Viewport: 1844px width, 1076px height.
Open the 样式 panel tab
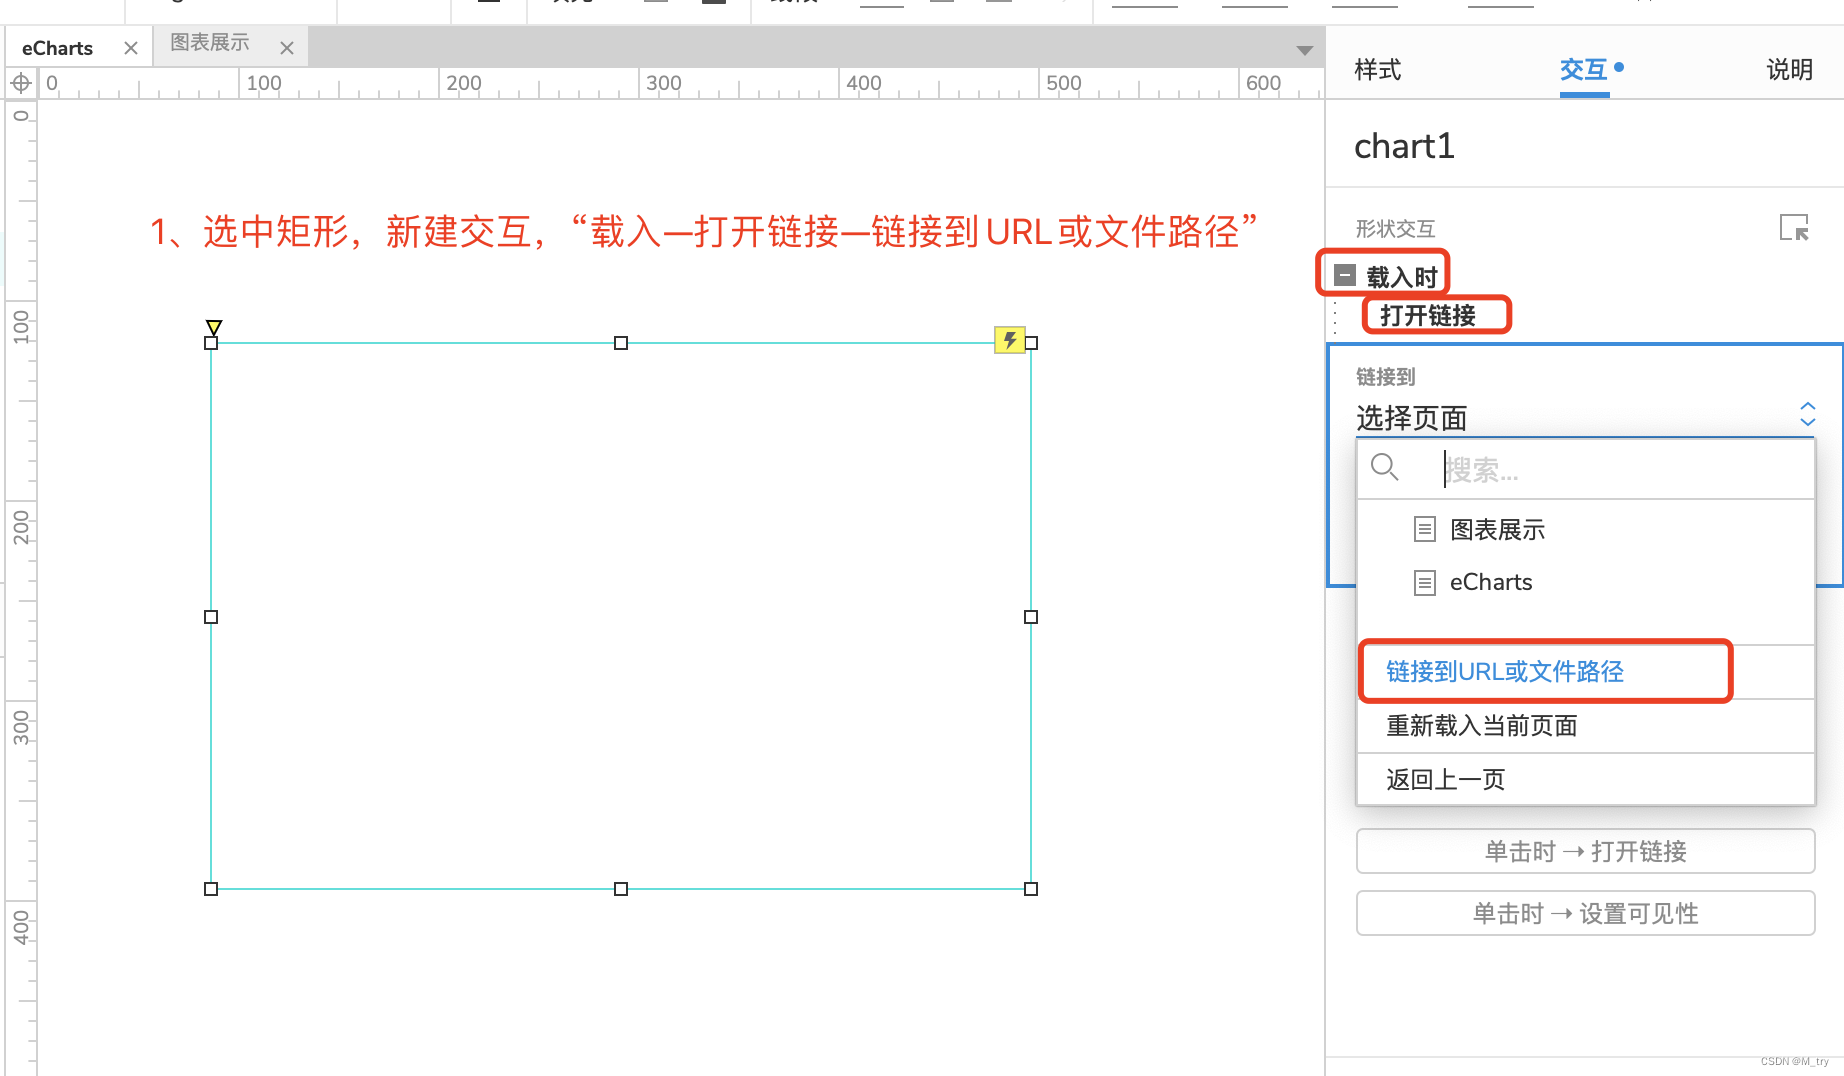1377,69
